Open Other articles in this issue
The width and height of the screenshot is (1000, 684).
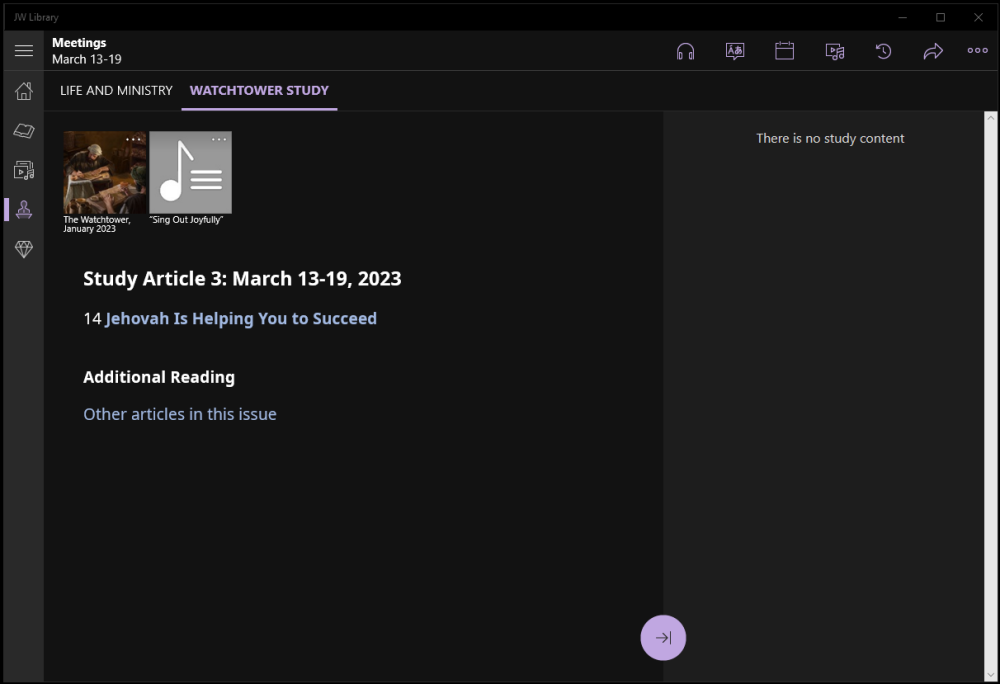click(x=180, y=414)
